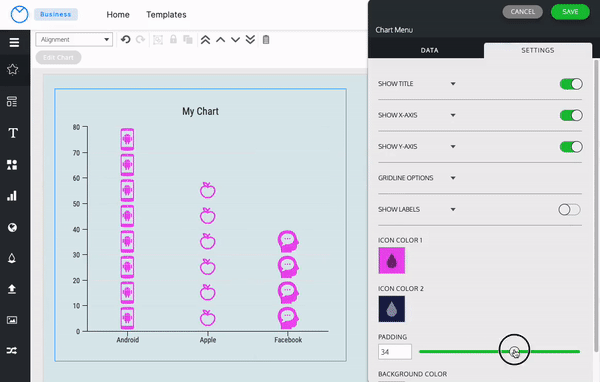600x382 pixels.
Task: Click the Apple axis label
Action: coord(208,340)
